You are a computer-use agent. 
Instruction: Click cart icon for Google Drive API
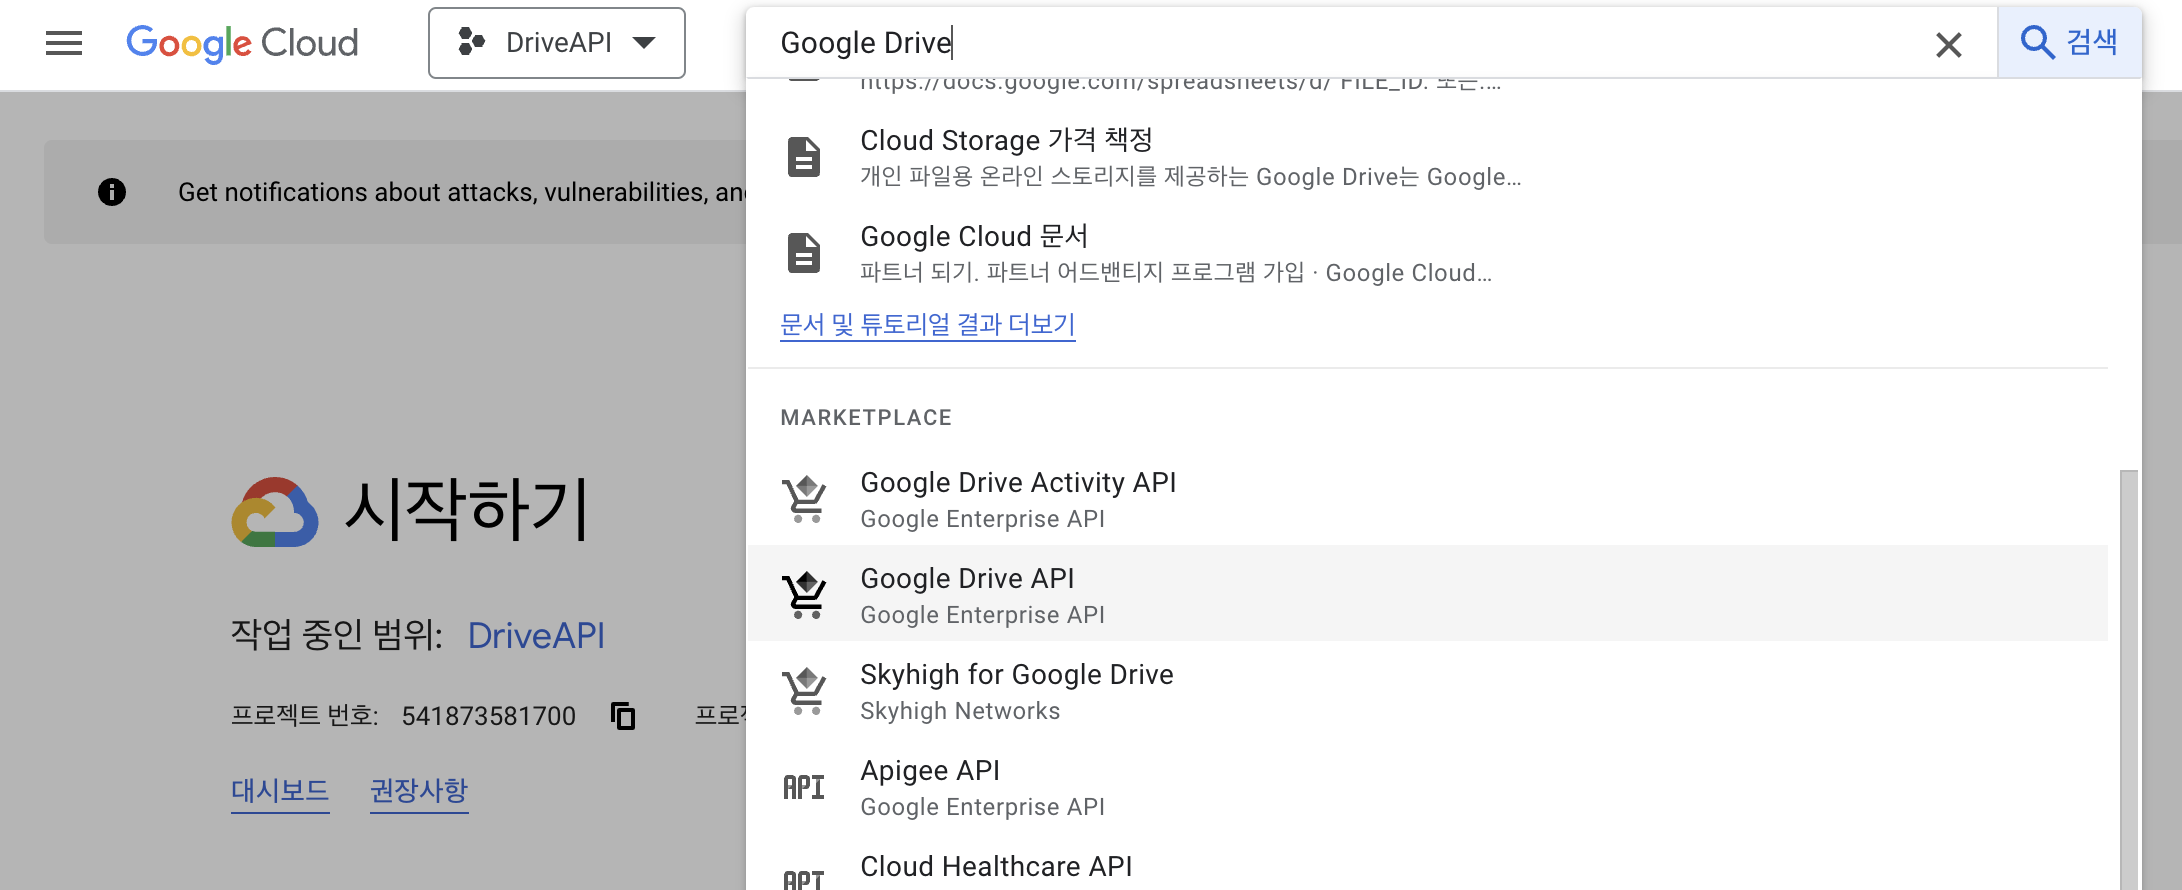[x=805, y=594]
